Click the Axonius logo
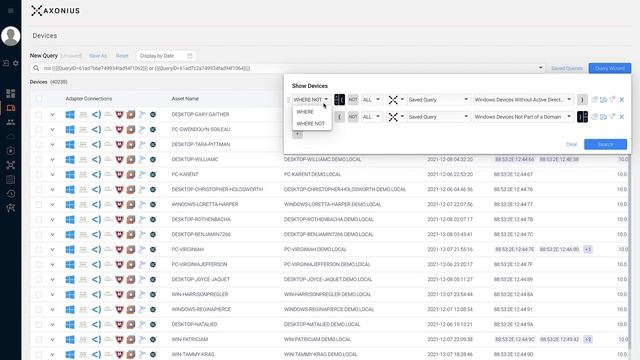Screen dimensions: 640x360 56,11
